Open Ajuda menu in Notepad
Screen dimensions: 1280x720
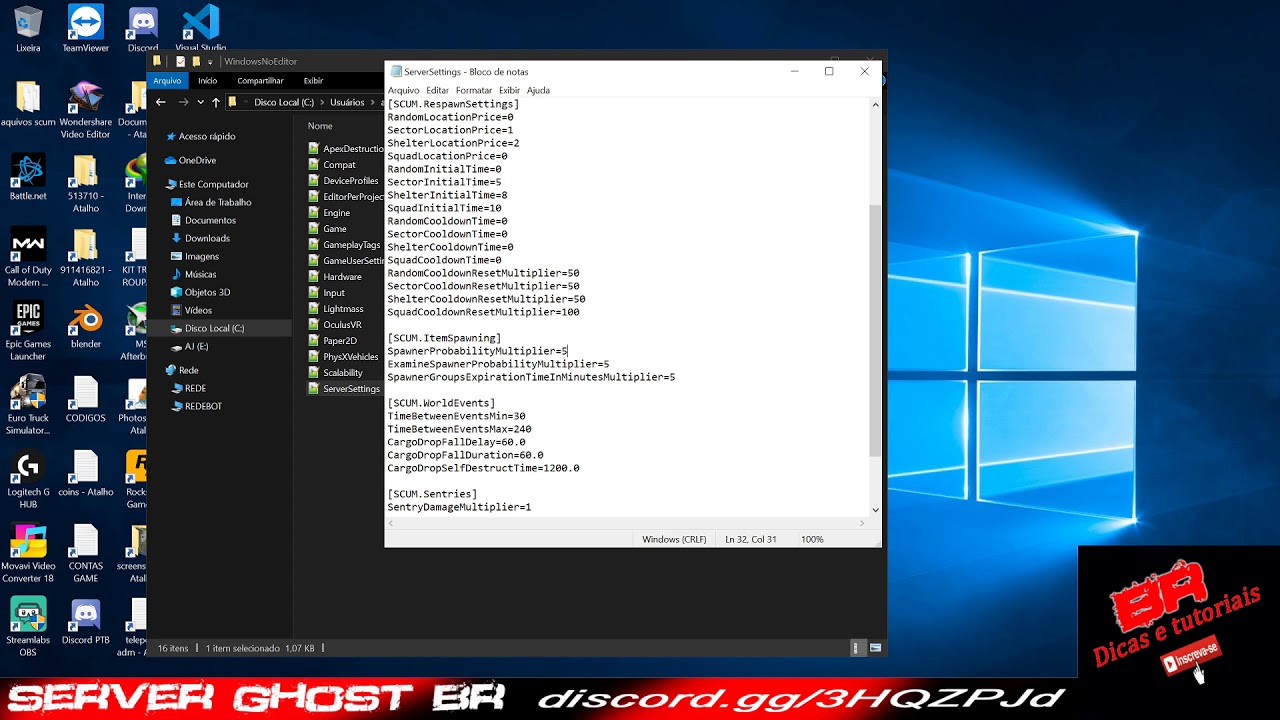(538, 90)
